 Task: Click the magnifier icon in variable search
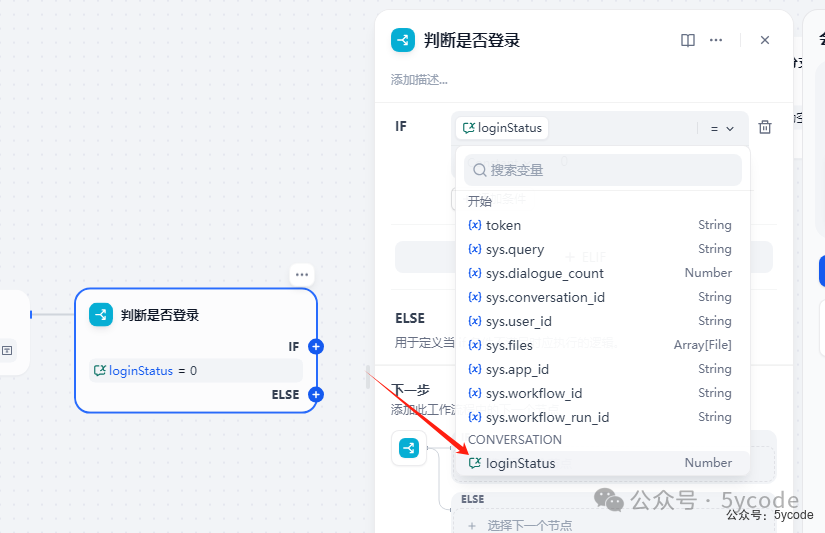point(479,170)
